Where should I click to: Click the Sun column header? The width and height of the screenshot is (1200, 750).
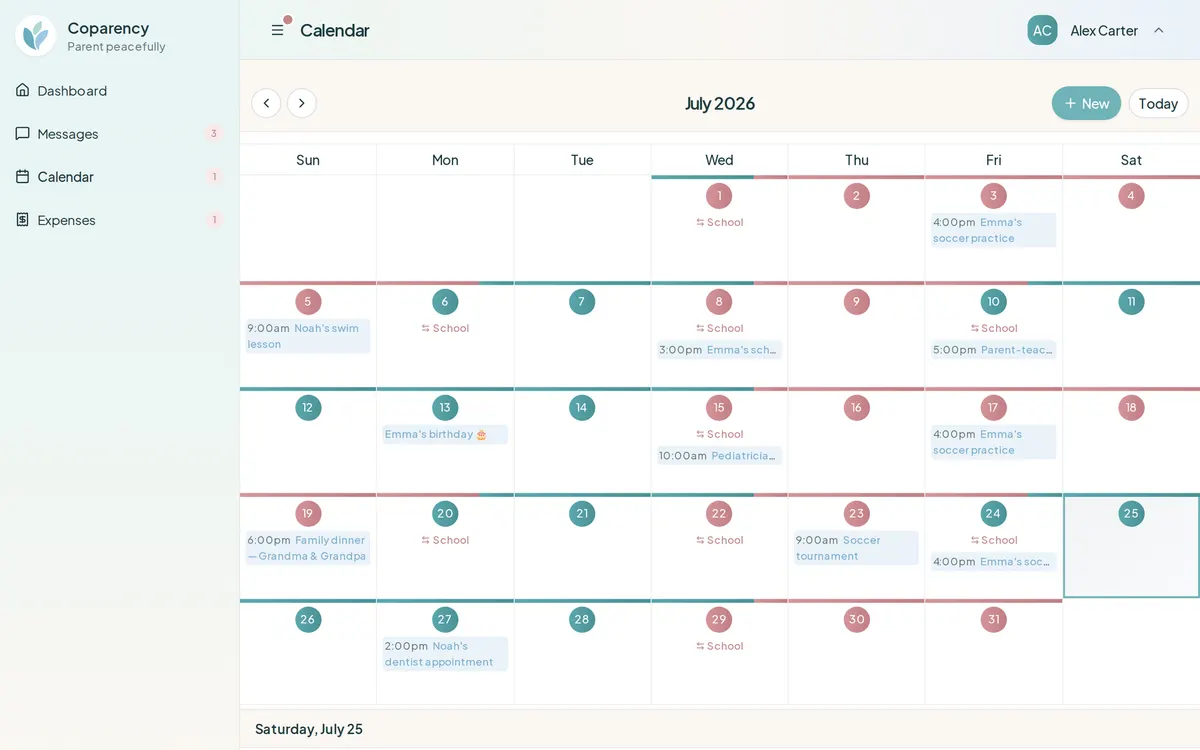(x=308, y=160)
